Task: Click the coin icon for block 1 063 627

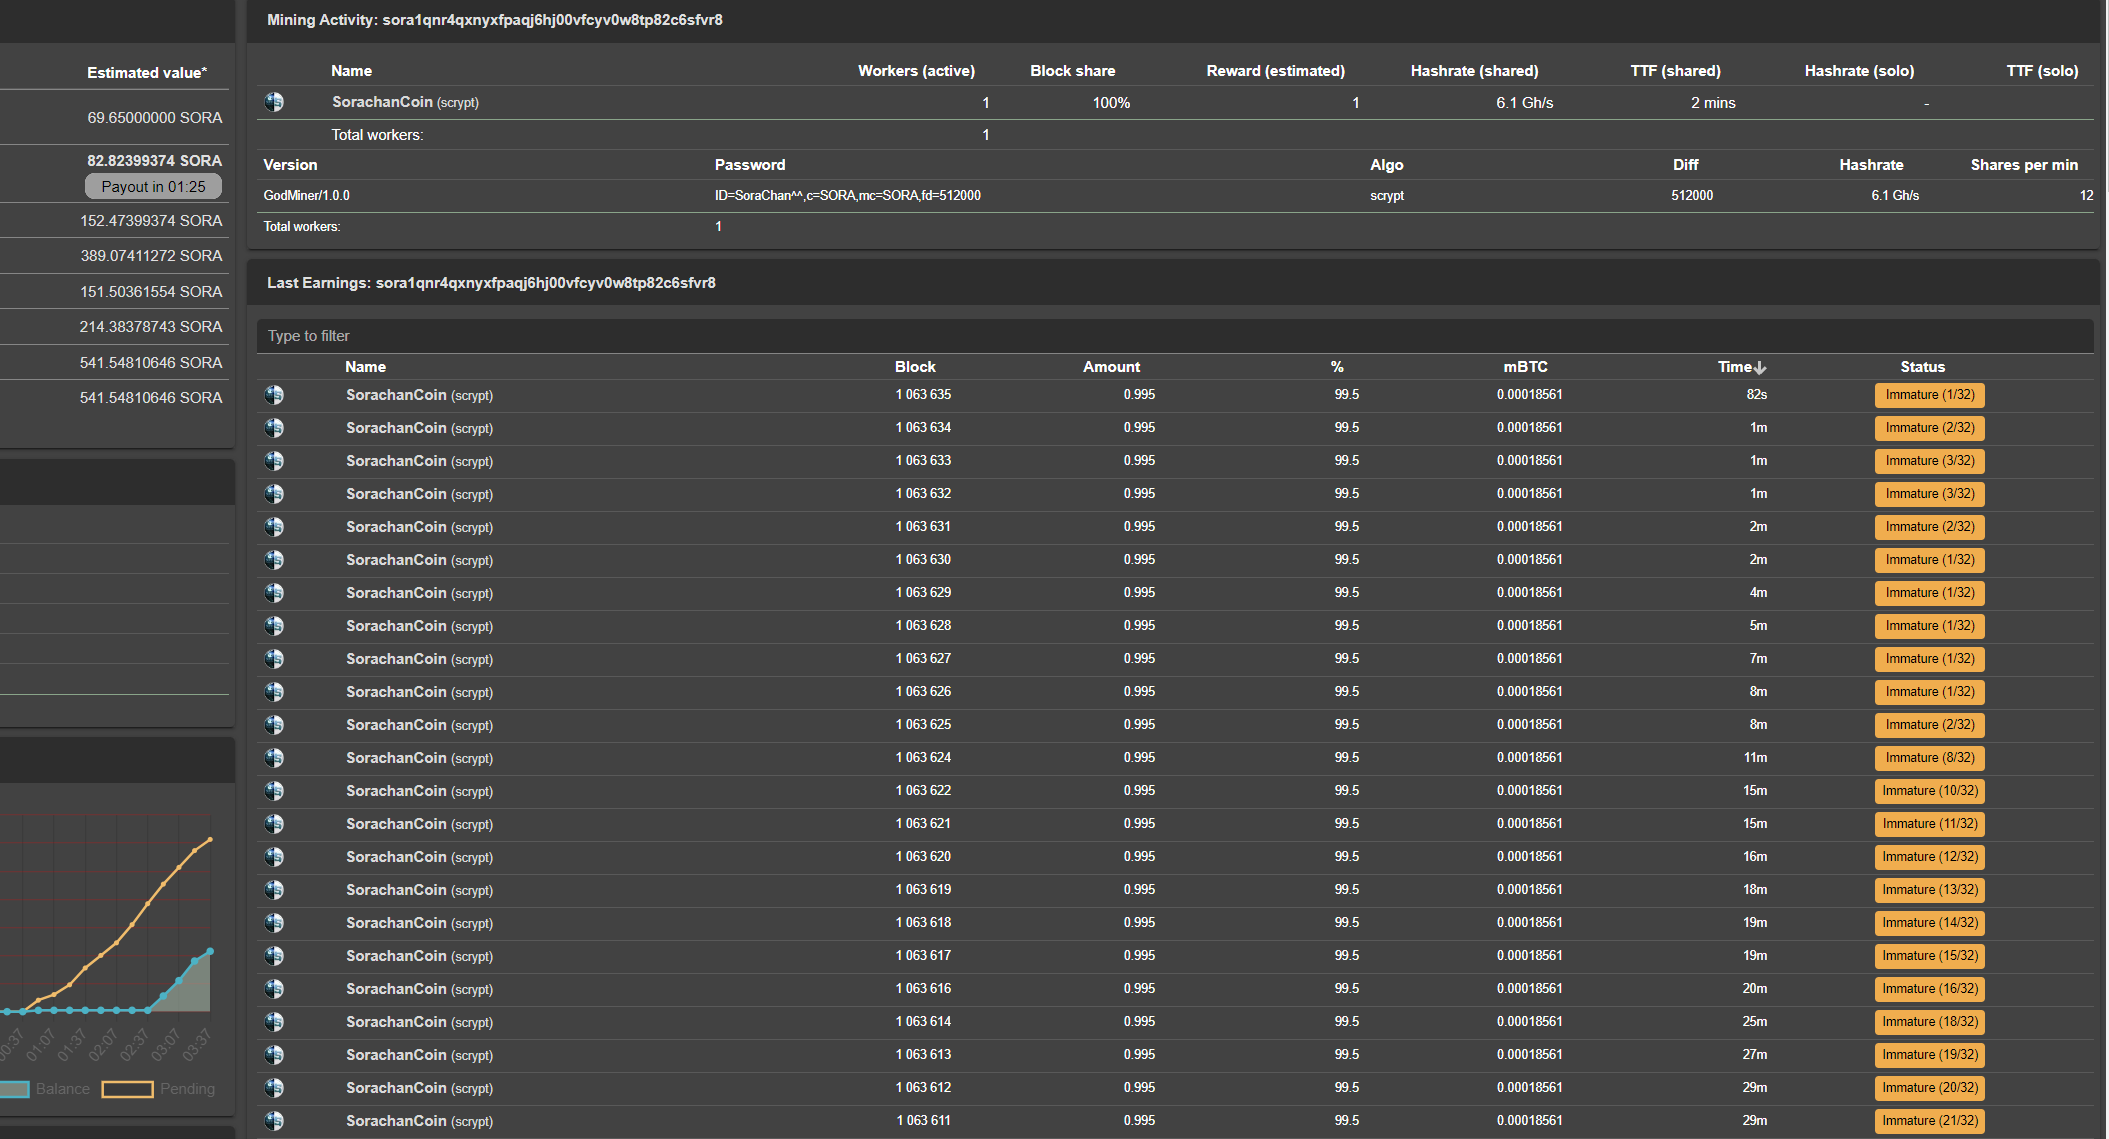Action: pyautogui.click(x=274, y=659)
